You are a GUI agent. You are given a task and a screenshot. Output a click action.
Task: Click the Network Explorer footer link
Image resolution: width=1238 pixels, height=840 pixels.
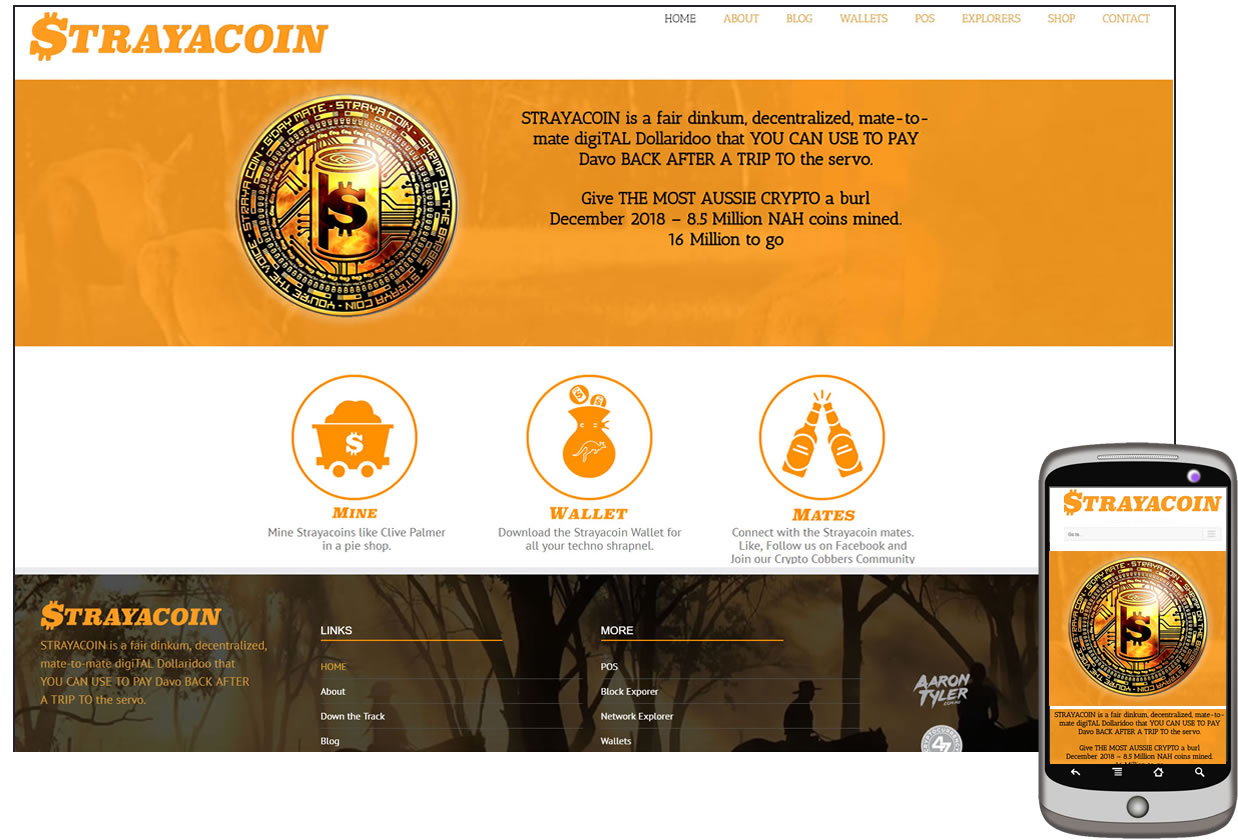(x=637, y=717)
